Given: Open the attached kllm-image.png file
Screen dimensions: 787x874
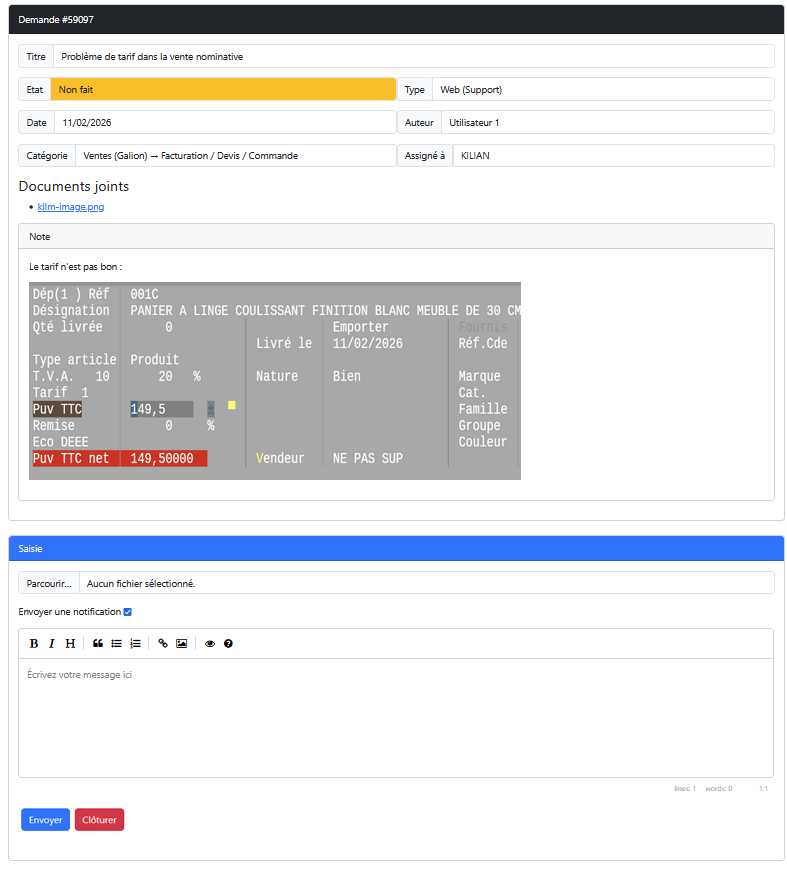Looking at the screenshot, I should point(70,207).
